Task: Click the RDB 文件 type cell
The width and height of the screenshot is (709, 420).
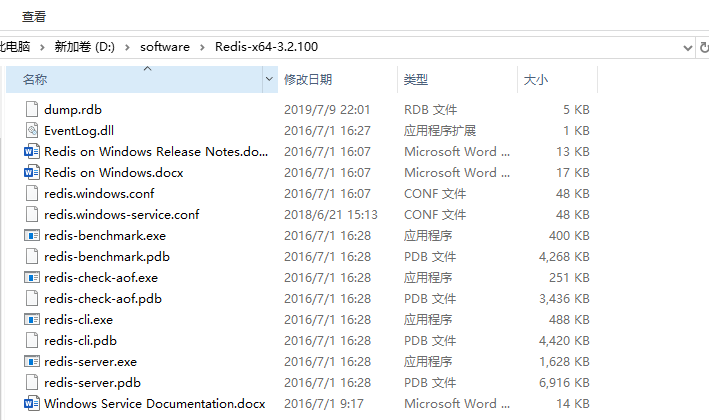Action: [430, 110]
